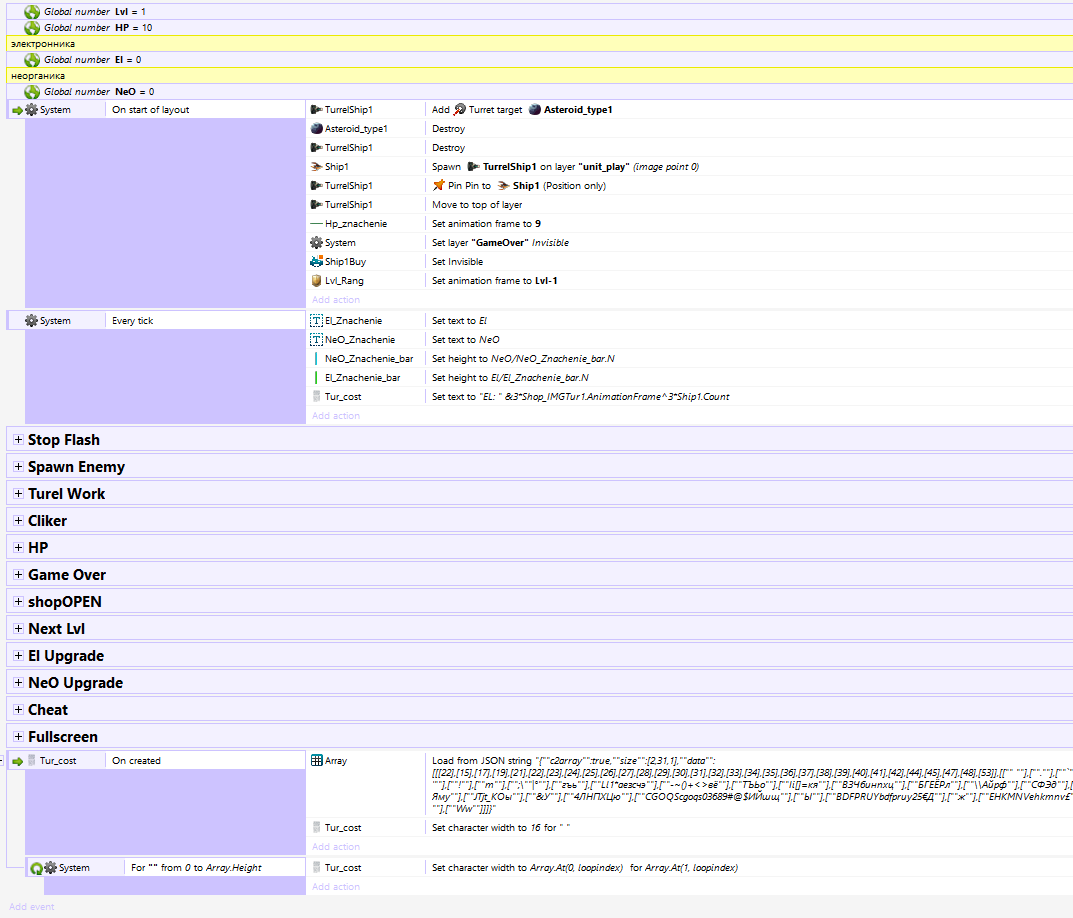The image size is (1073, 918).
Task: Expand the Cliker group
Action: point(18,521)
